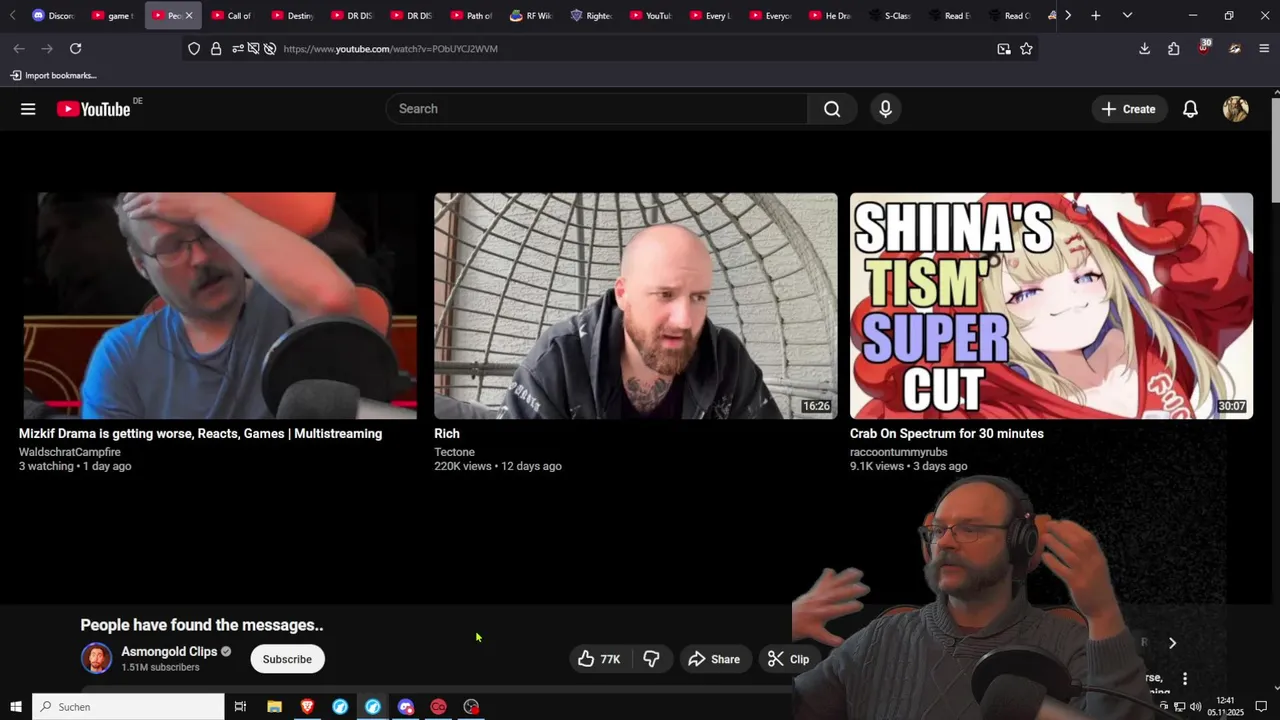Click the Clip scissors button
1280x720 pixels.
click(788, 659)
